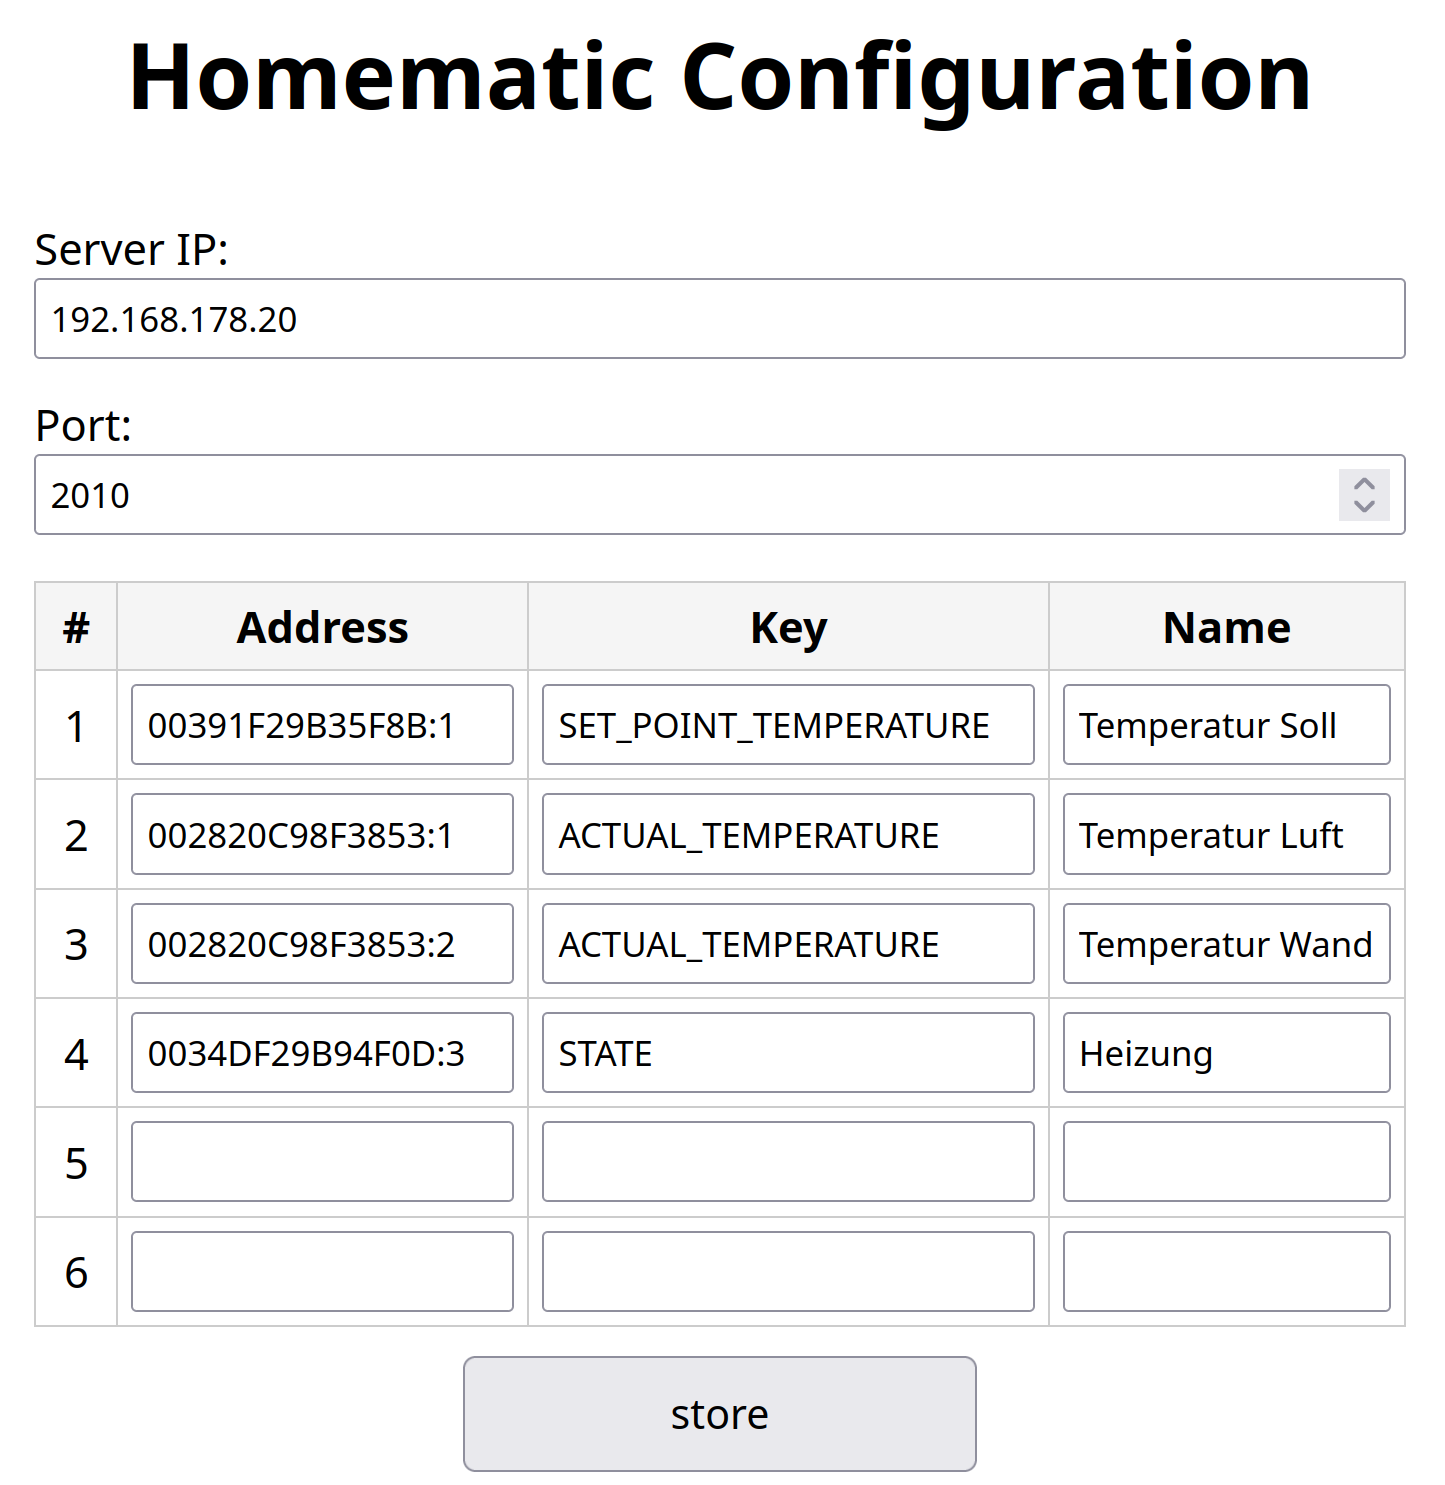The height and width of the screenshot is (1485, 1445).
Task: Select the address field containing 00391F29B35F8B:1
Action: pos(321,724)
